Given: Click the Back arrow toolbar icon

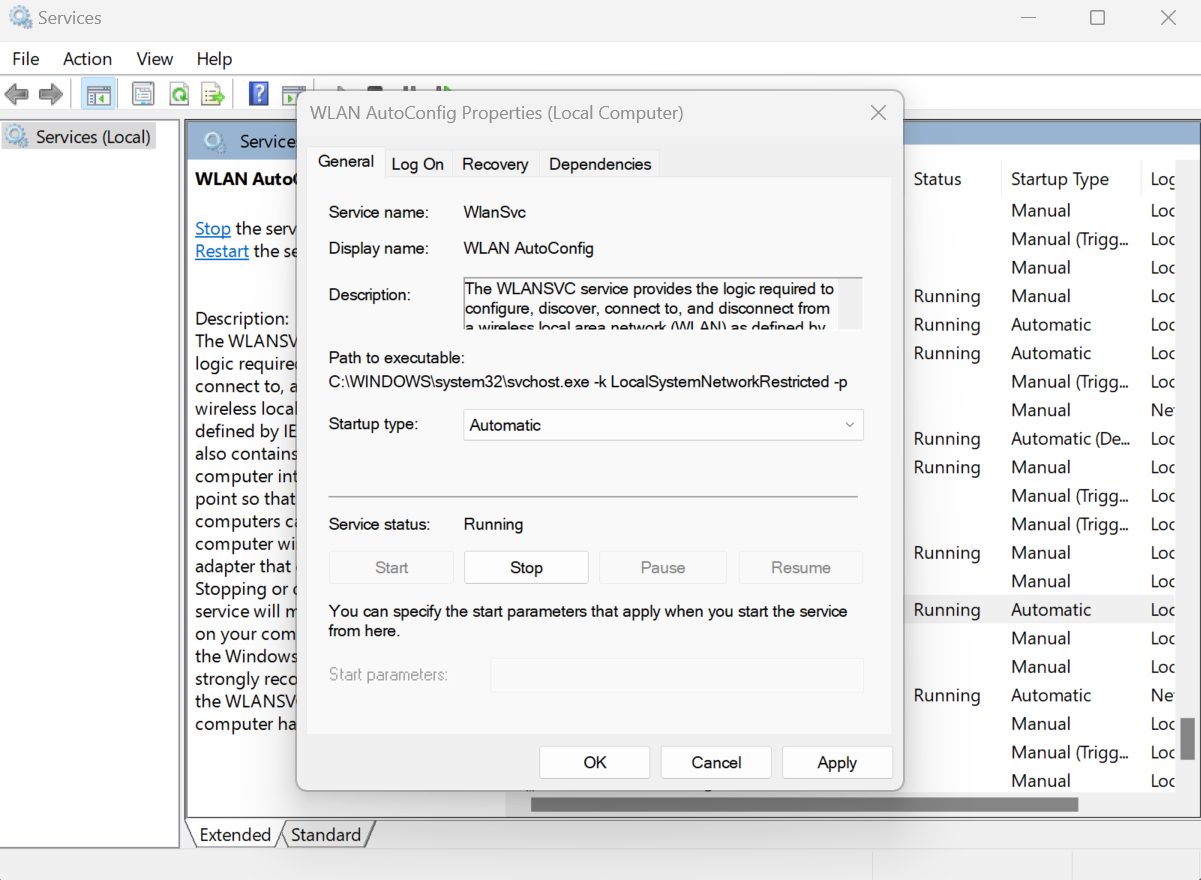Looking at the screenshot, I should click(16, 95).
